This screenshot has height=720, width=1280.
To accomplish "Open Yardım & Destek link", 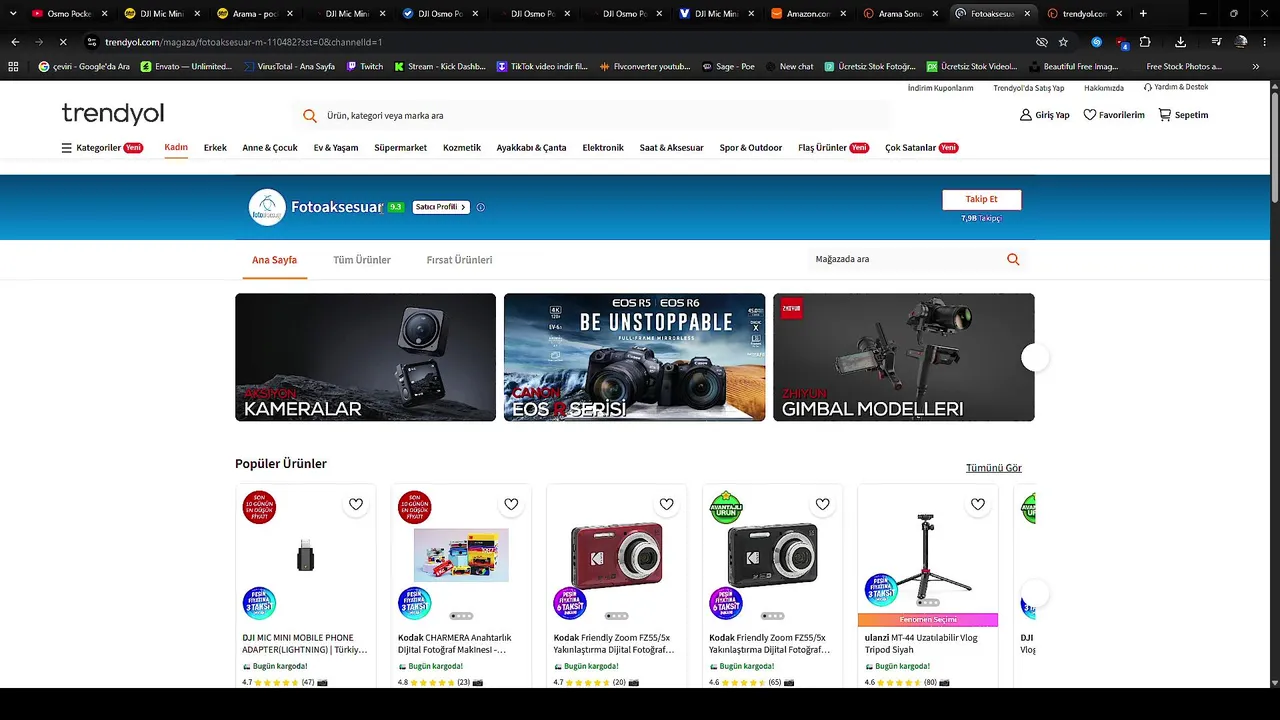I will point(1176,88).
